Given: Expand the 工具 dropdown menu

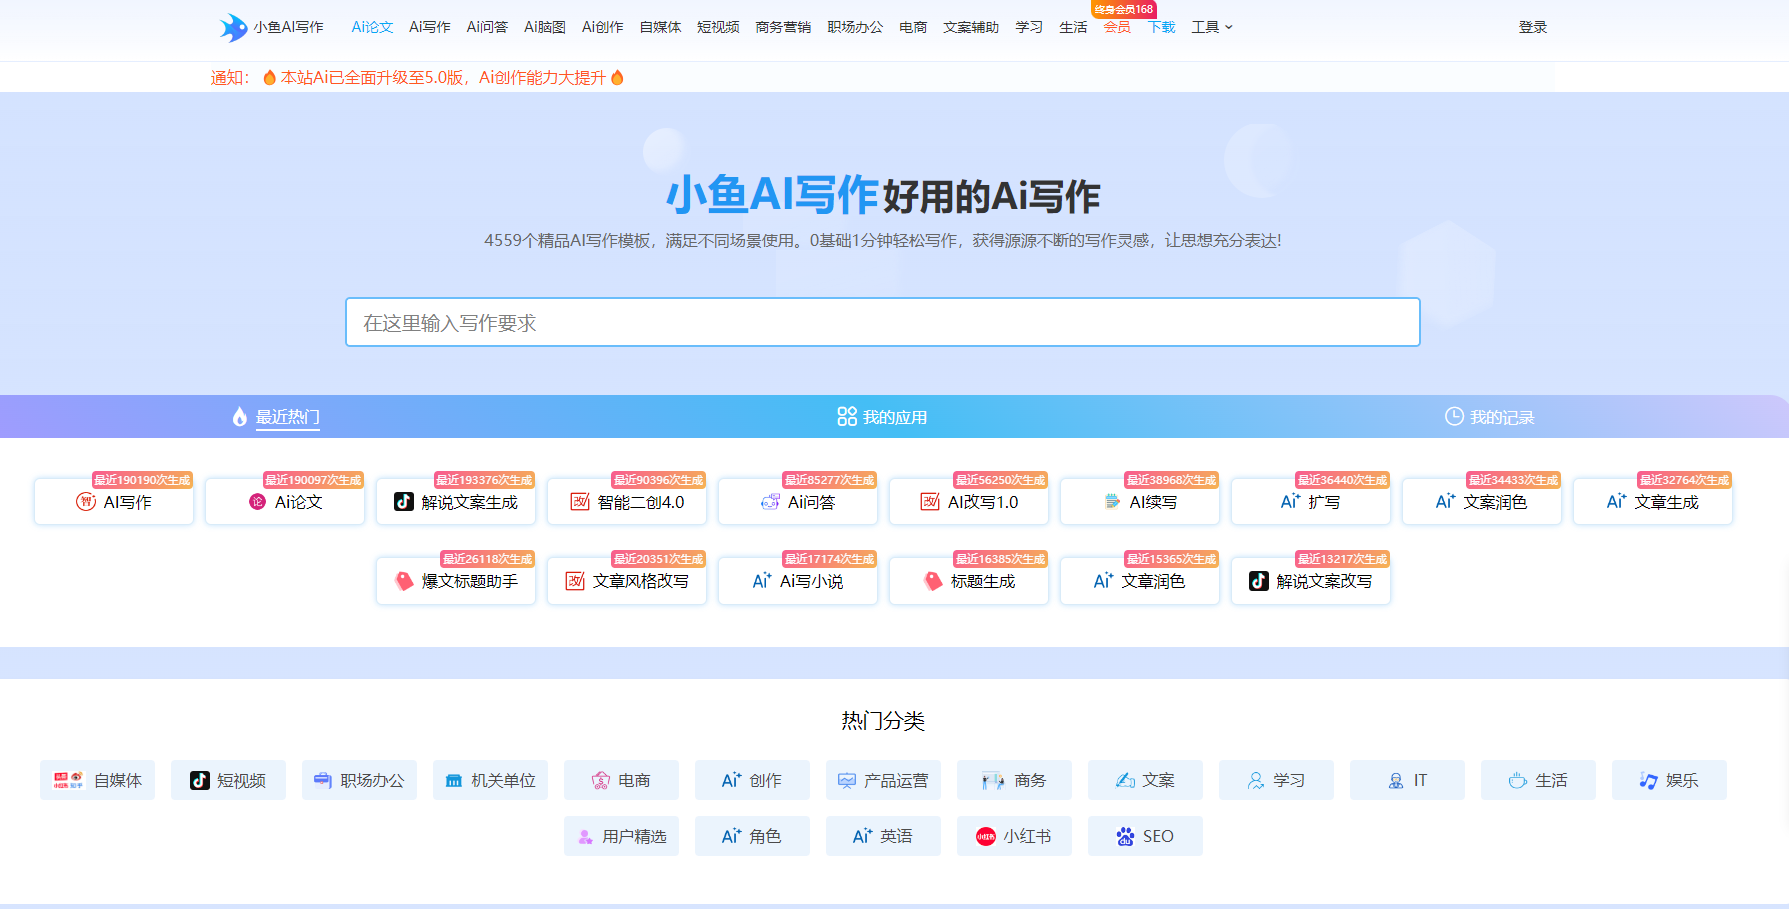Looking at the screenshot, I should click(x=1211, y=27).
